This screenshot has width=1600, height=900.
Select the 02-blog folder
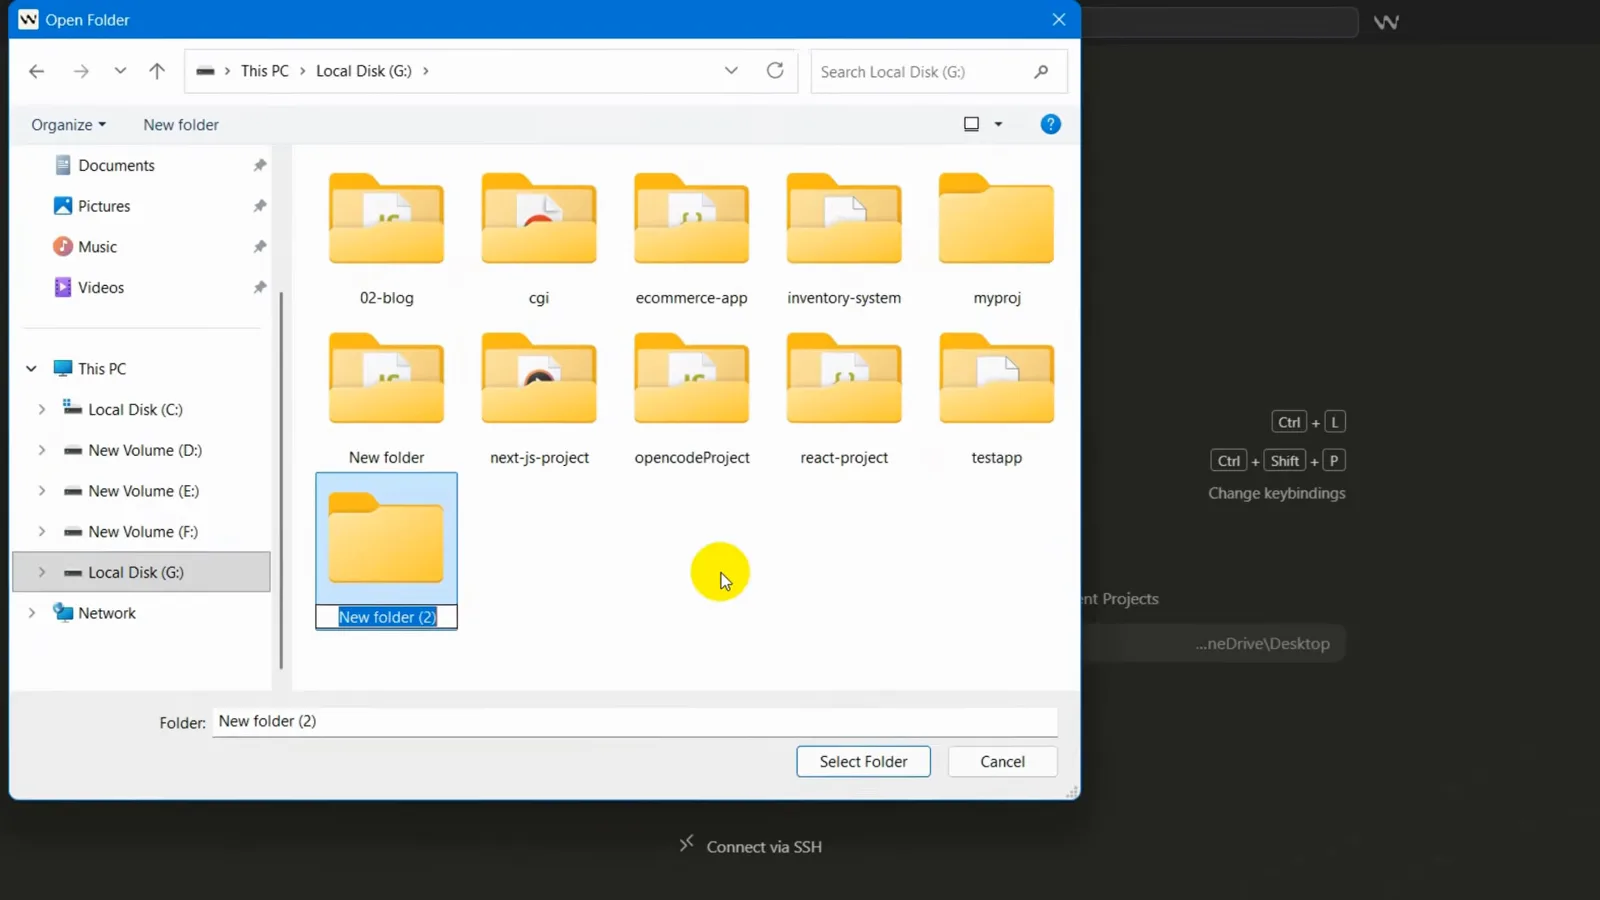(x=387, y=238)
